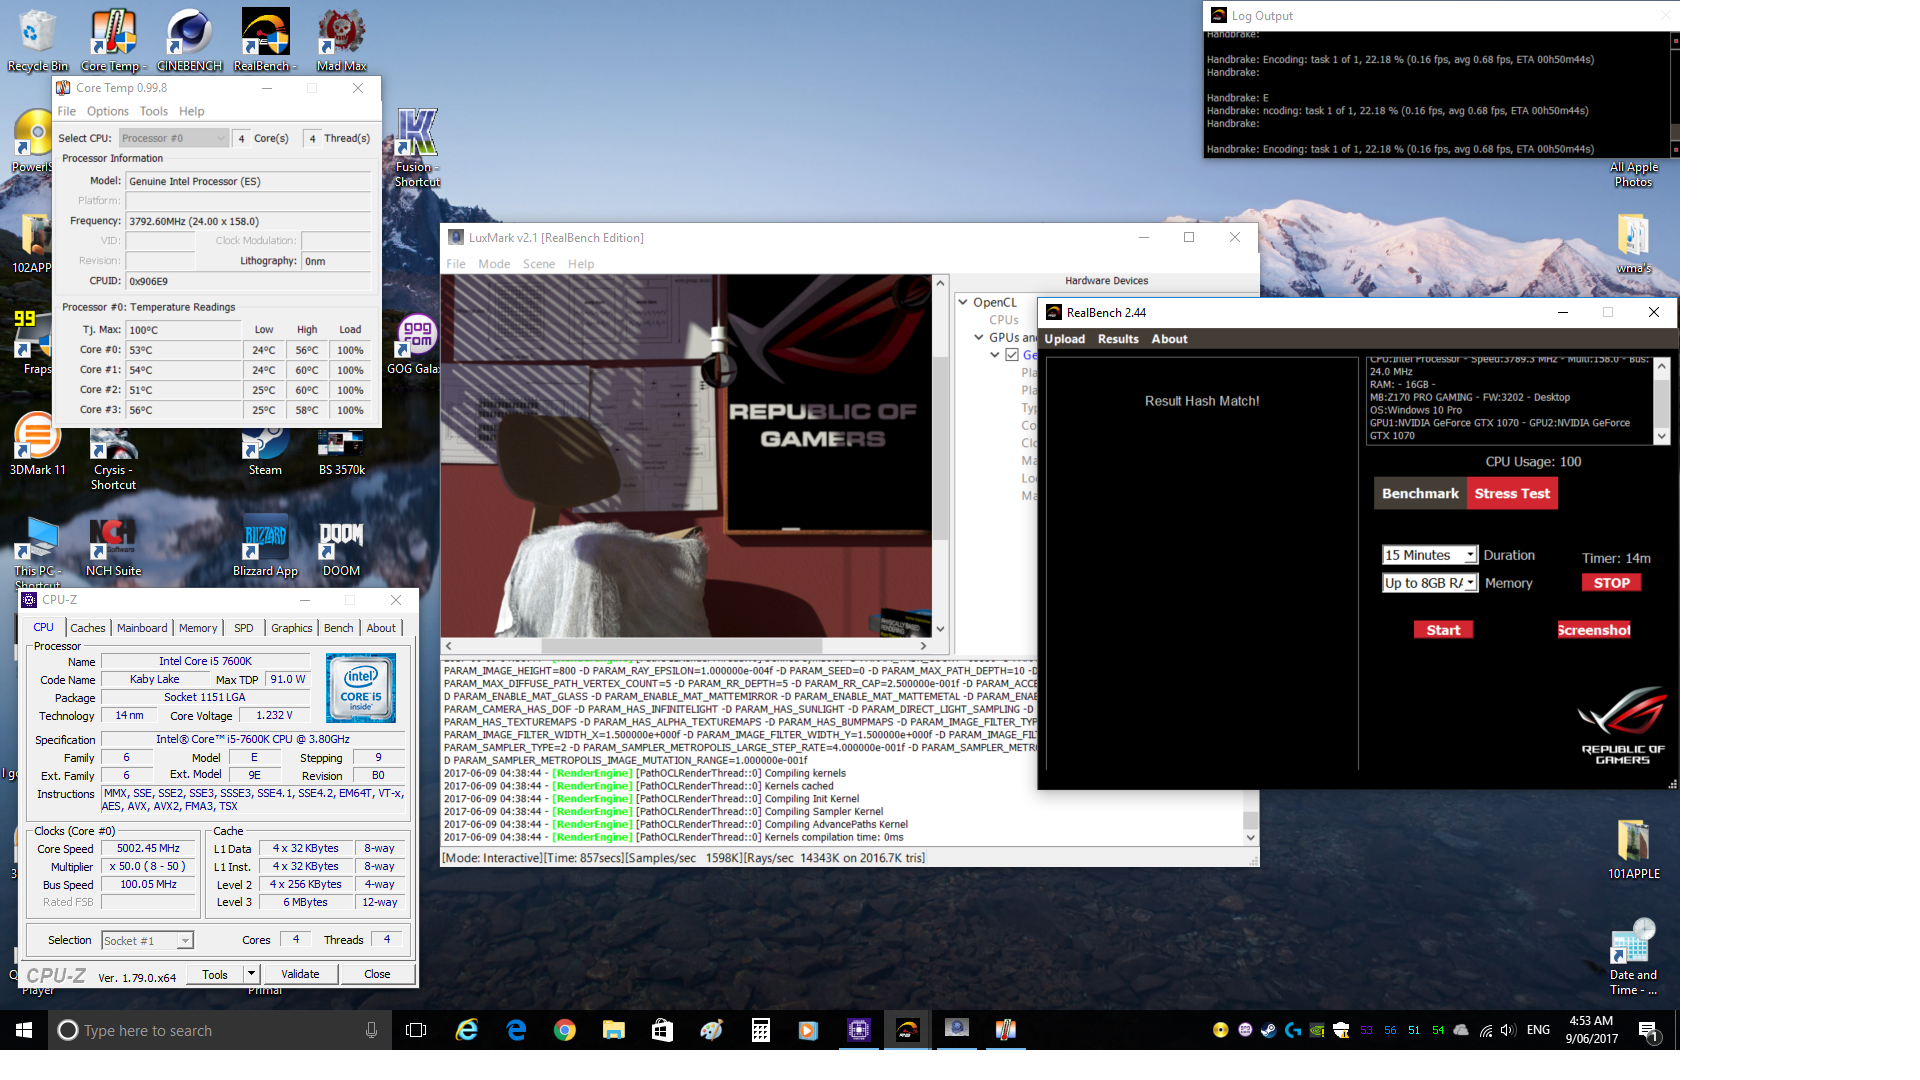
Task: Launch Mad Max from the desktop
Action: (341, 40)
